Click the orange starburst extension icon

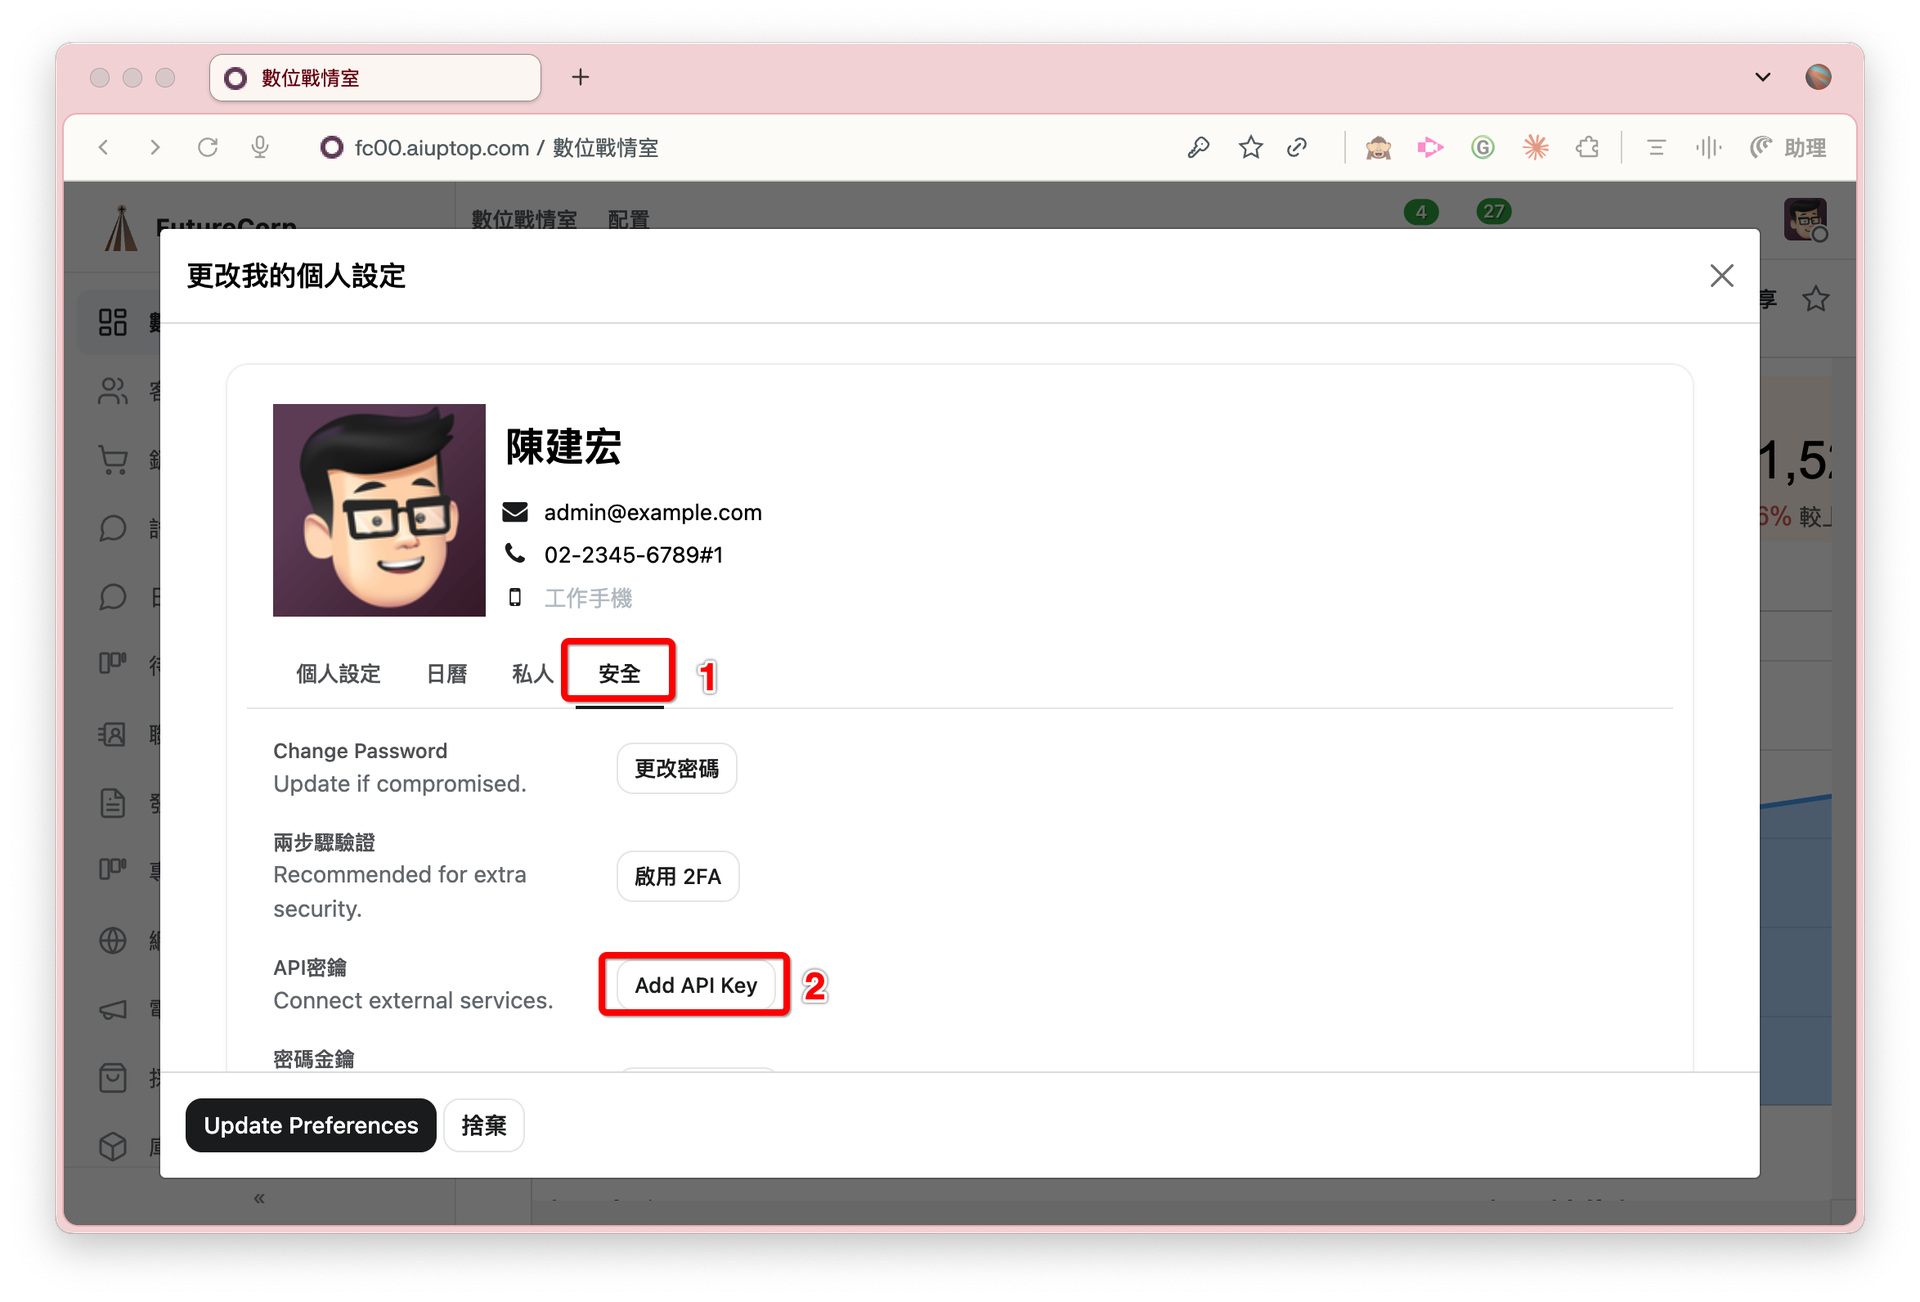pos(1535,148)
